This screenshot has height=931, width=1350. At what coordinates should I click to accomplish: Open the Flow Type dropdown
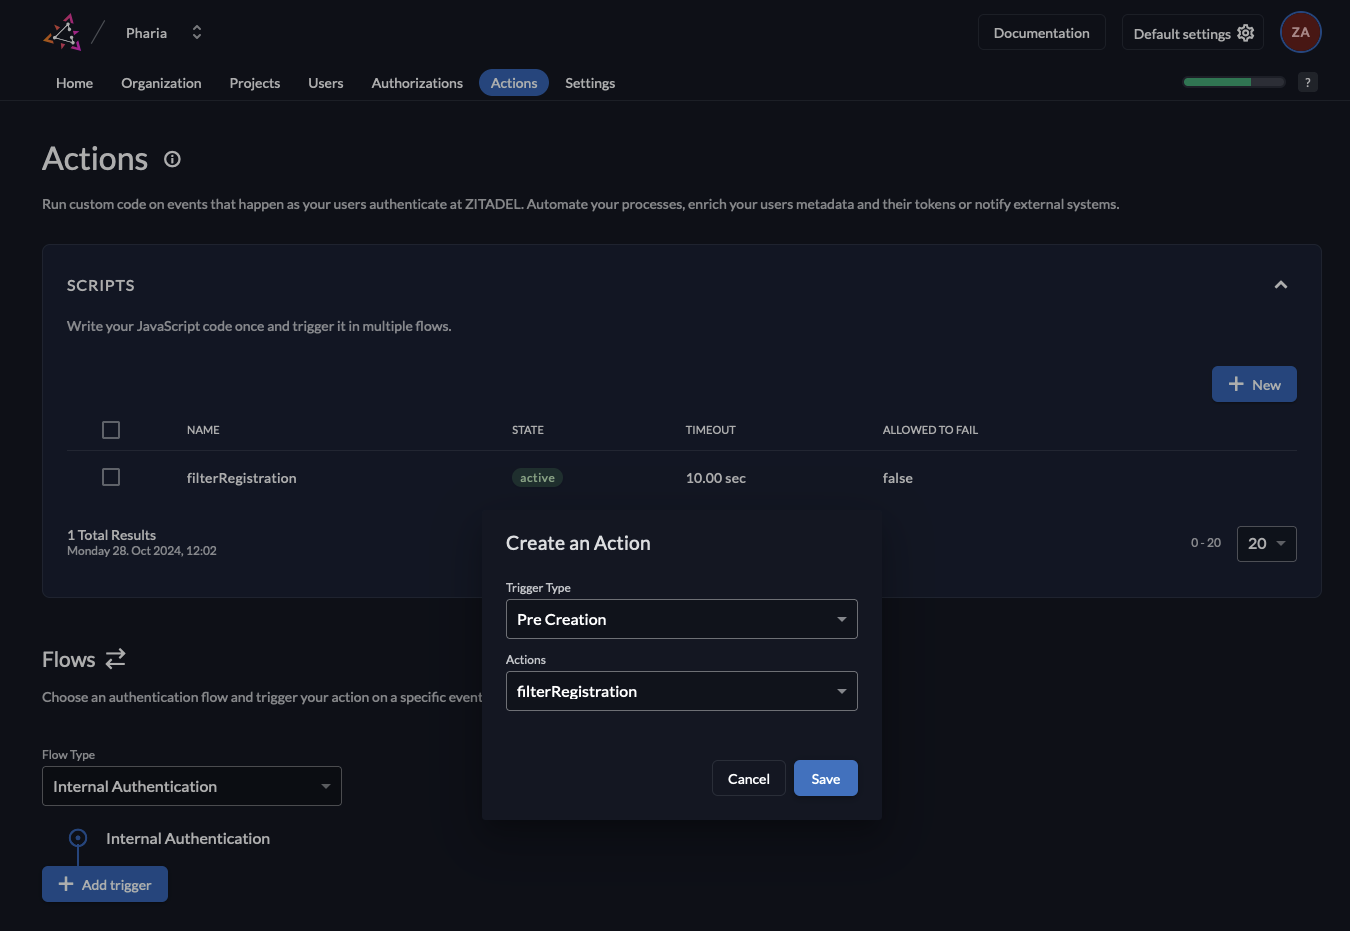[x=191, y=786]
